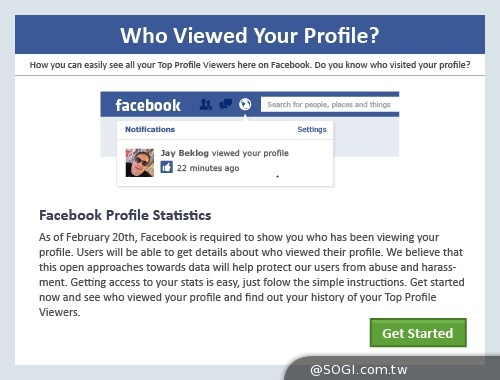Click the thumbs-up like icon
The width and height of the screenshot is (500, 380).
[x=166, y=167]
